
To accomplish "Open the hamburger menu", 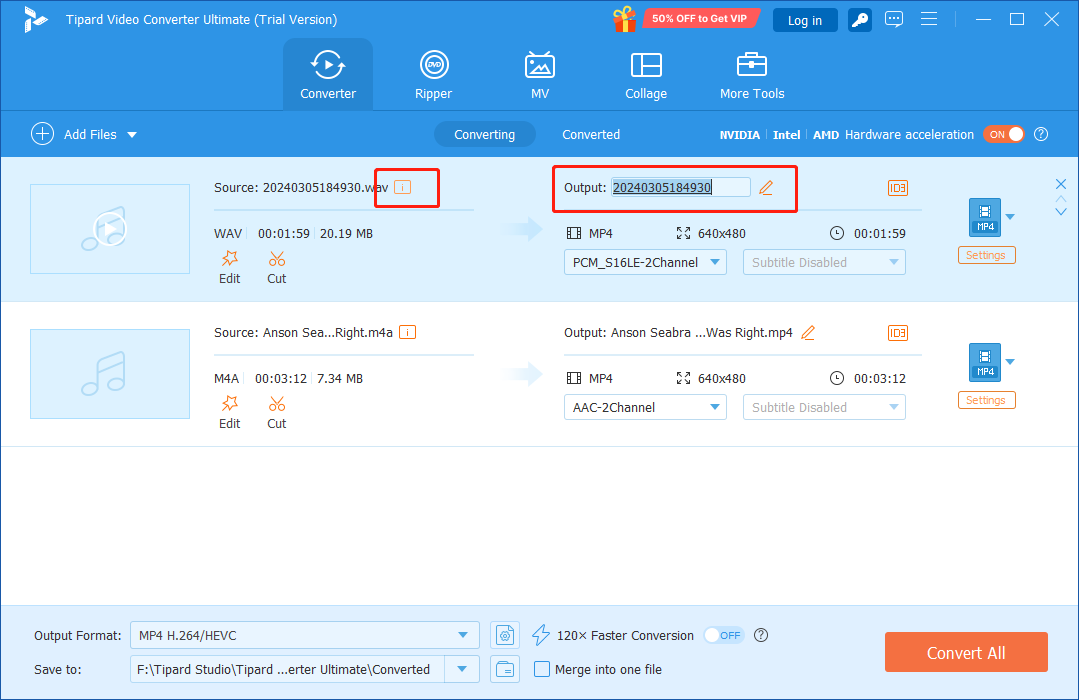I will click(x=929, y=19).
